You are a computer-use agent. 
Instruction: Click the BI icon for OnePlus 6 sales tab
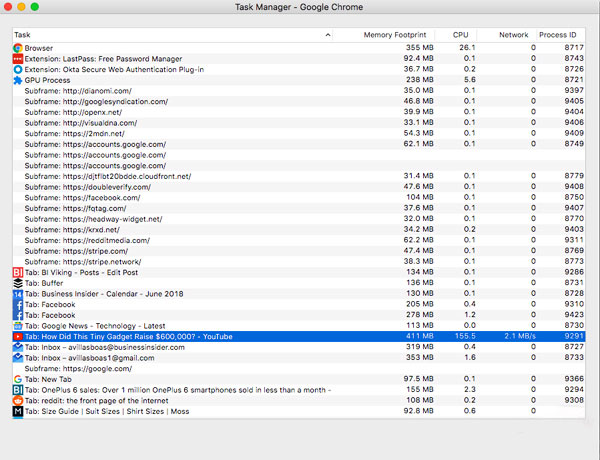pos(18,390)
